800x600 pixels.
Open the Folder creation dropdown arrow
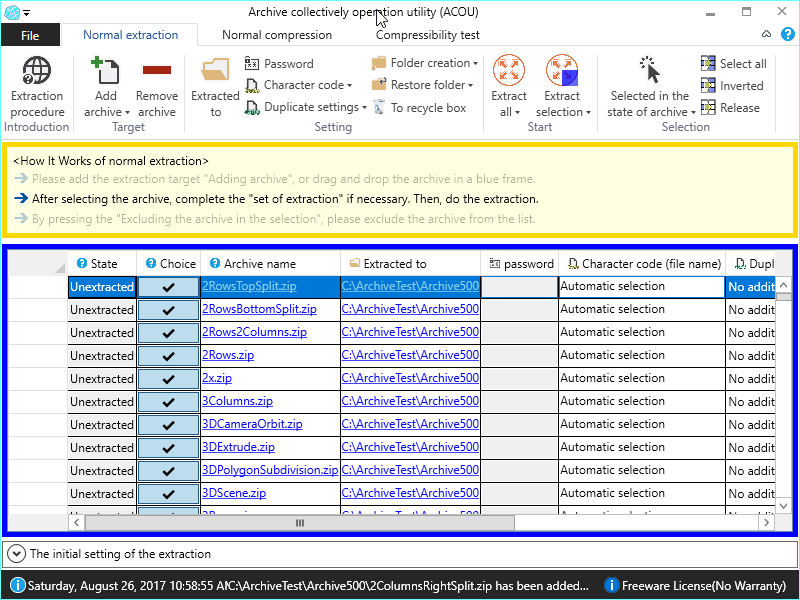tap(476, 64)
